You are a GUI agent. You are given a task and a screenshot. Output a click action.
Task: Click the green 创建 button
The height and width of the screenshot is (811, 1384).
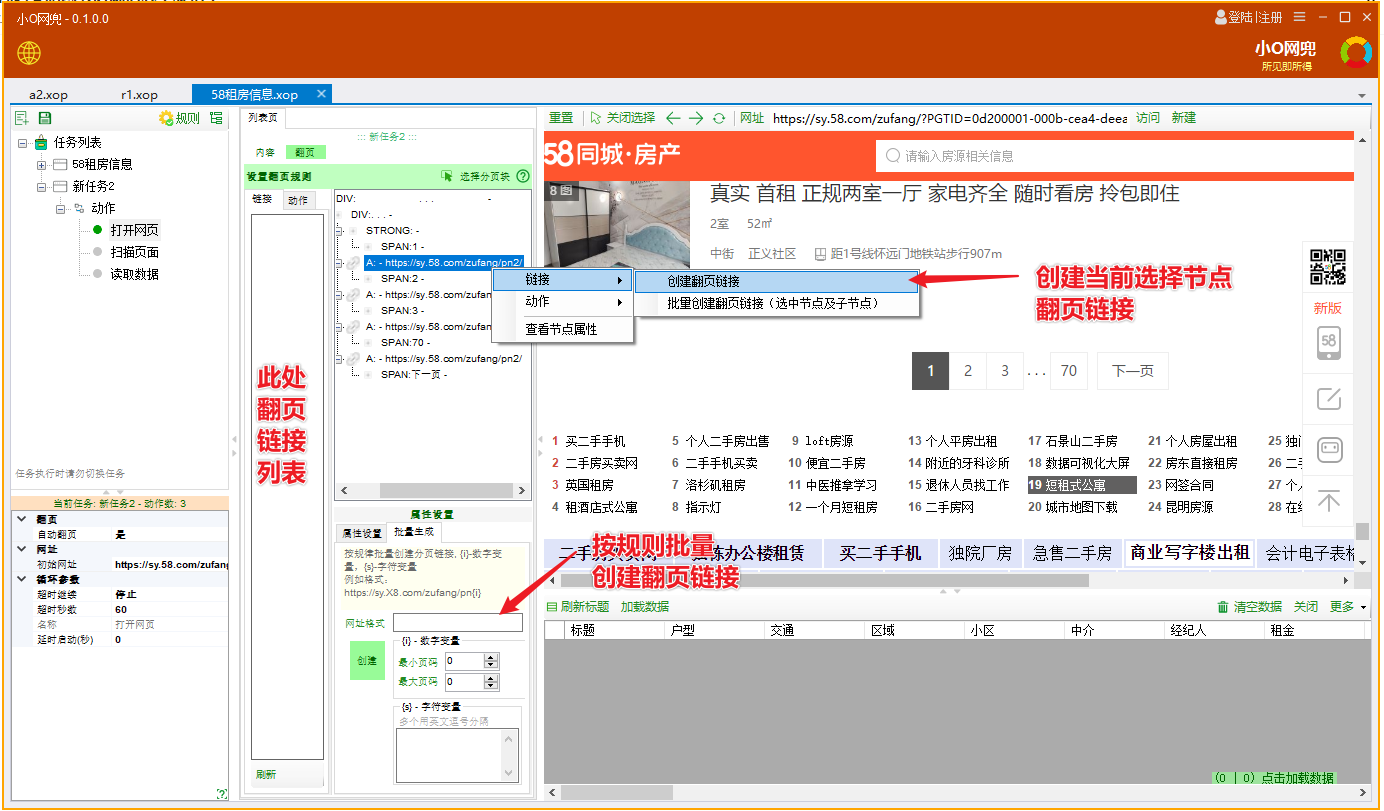(x=367, y=661)
